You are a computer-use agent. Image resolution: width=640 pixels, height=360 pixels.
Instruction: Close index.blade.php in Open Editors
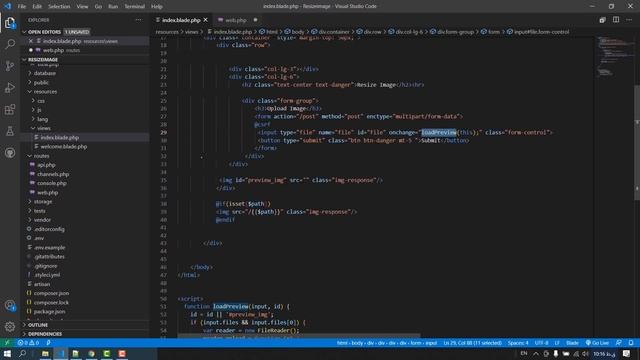click(31, 41)
